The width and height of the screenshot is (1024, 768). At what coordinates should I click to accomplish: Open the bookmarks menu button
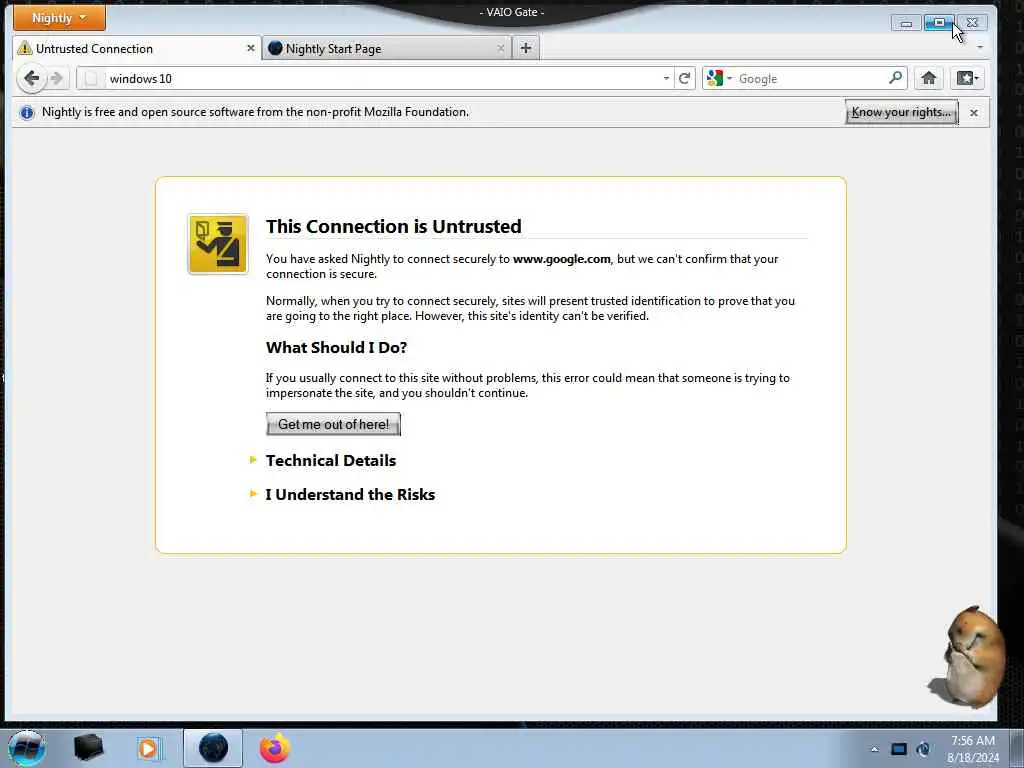tap(967, 78)
